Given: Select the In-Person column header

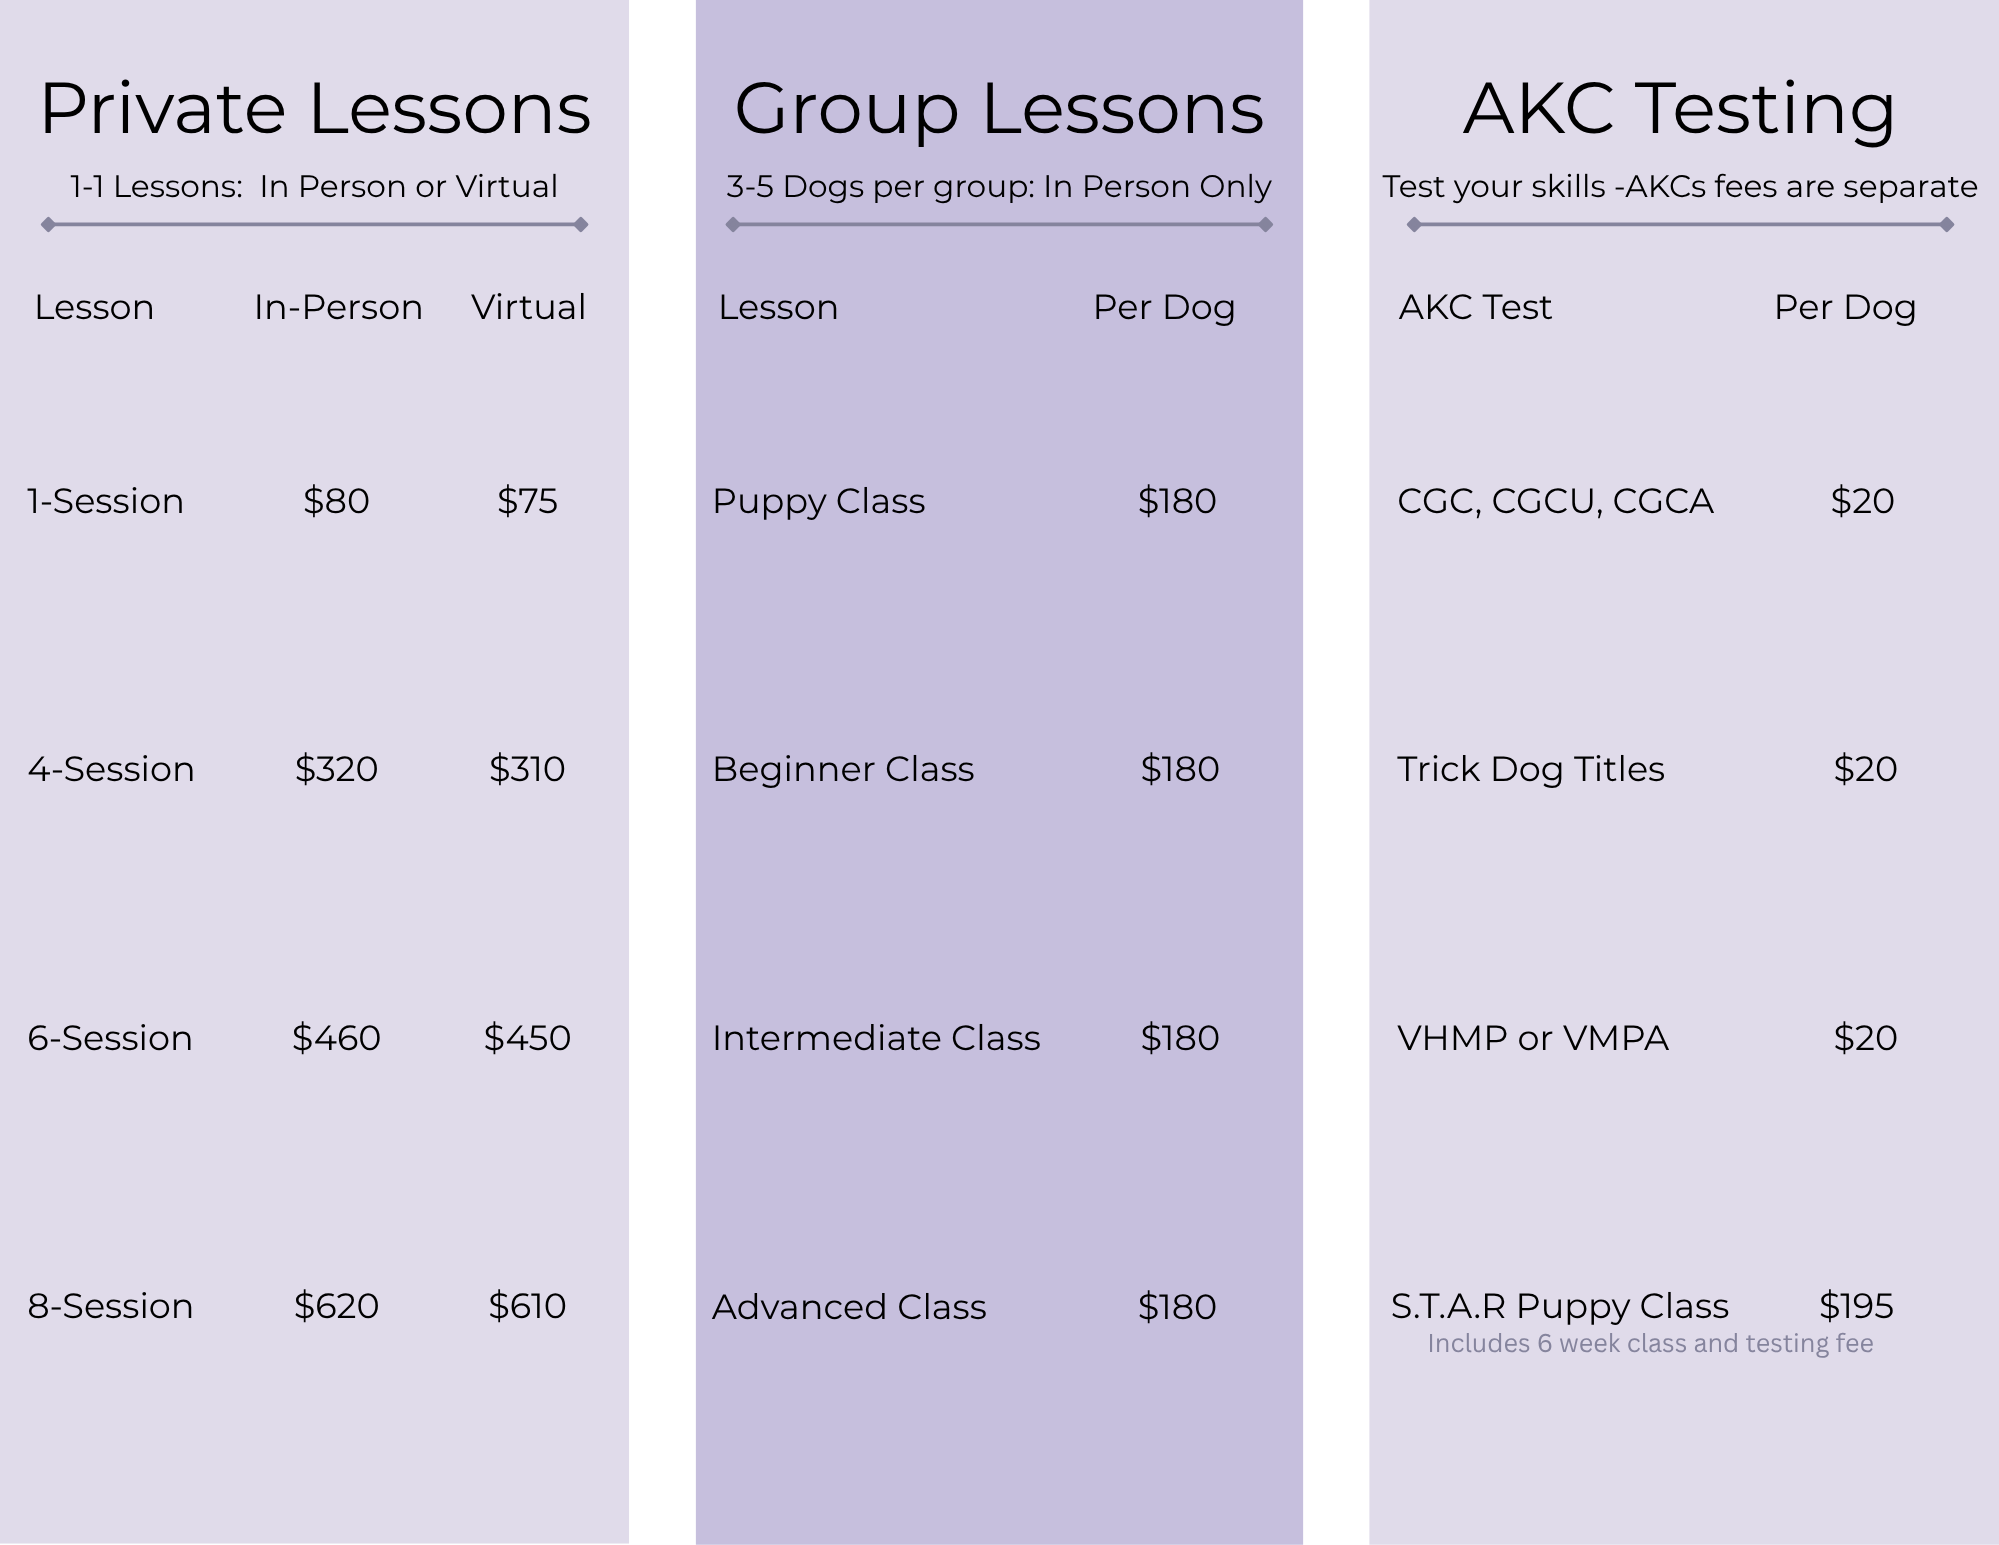Looking at the screenshot, I should click(x=338, y=307).
